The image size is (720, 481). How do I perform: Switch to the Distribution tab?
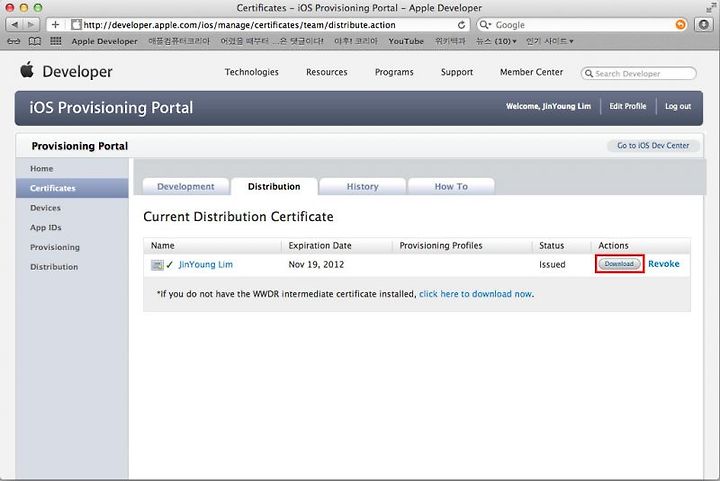(x=274, y=186)
